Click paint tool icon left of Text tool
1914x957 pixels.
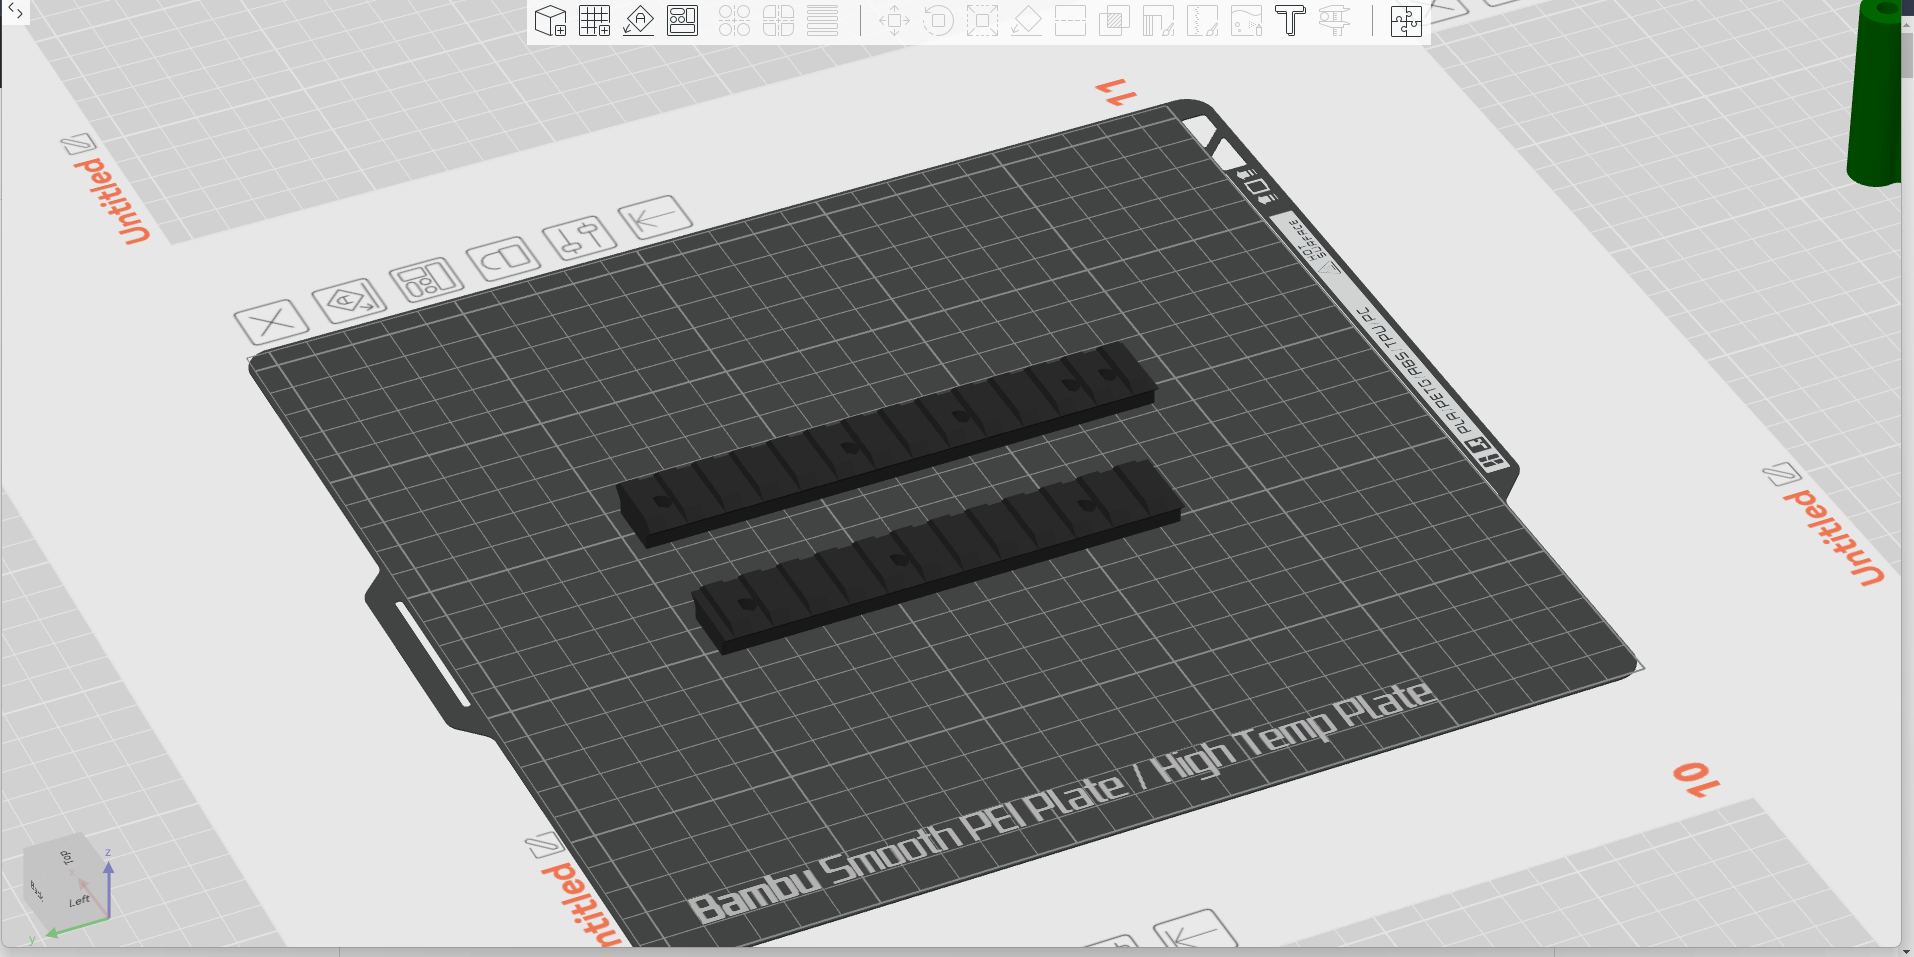1246,21
